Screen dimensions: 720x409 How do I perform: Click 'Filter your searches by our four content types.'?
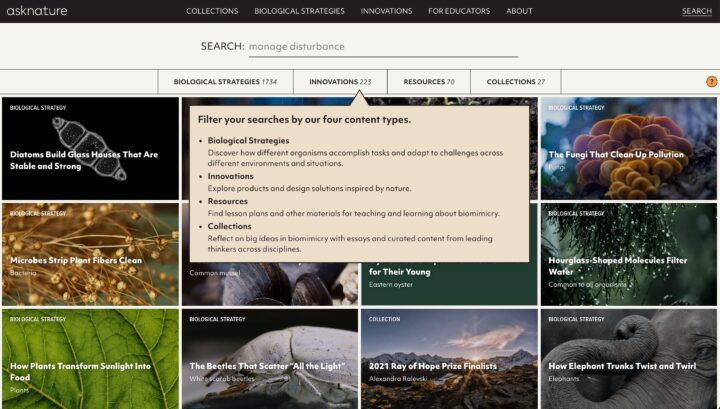point(304,119)
